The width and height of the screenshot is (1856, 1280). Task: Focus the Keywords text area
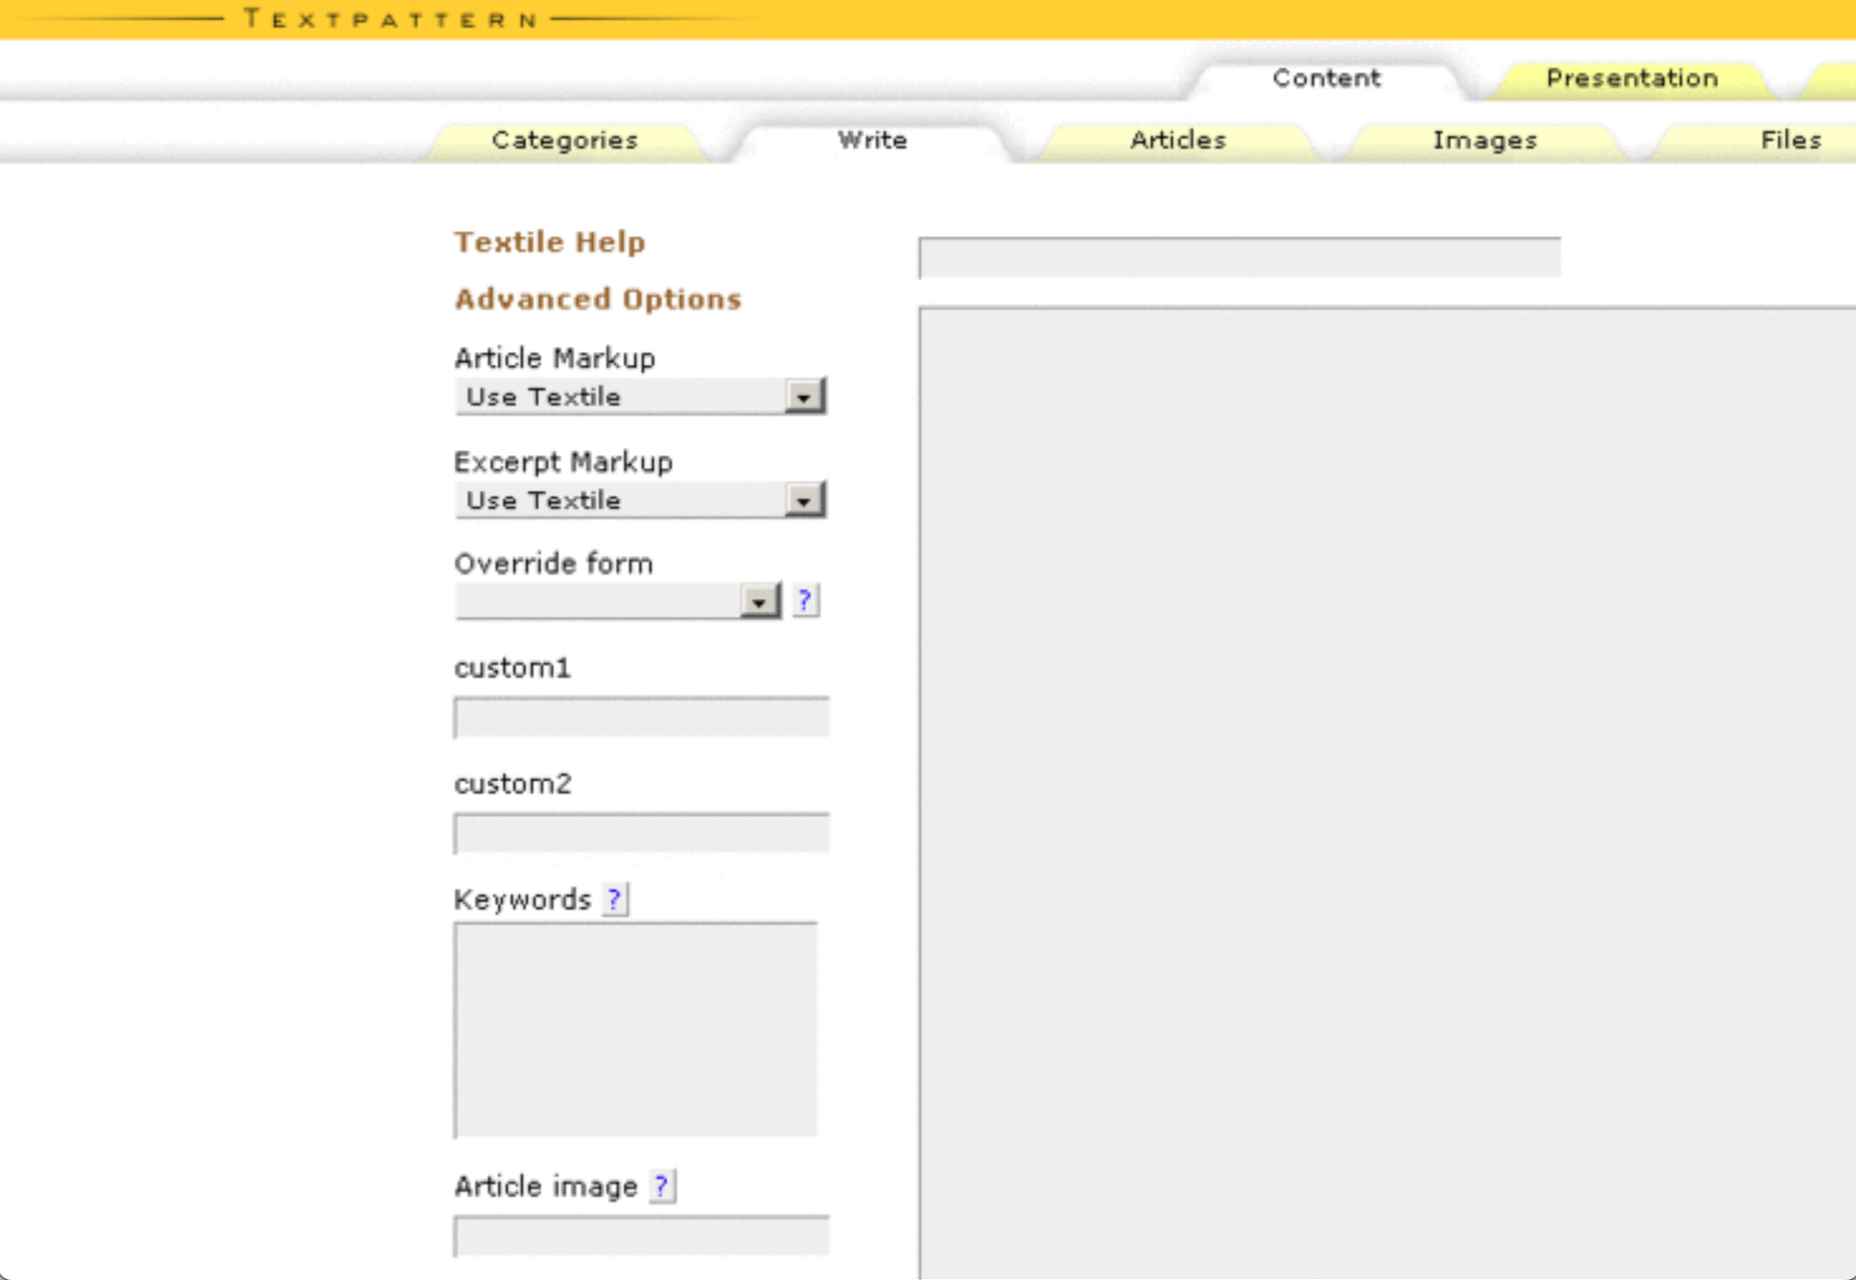pyautogui.click(x=636, y=1029)
